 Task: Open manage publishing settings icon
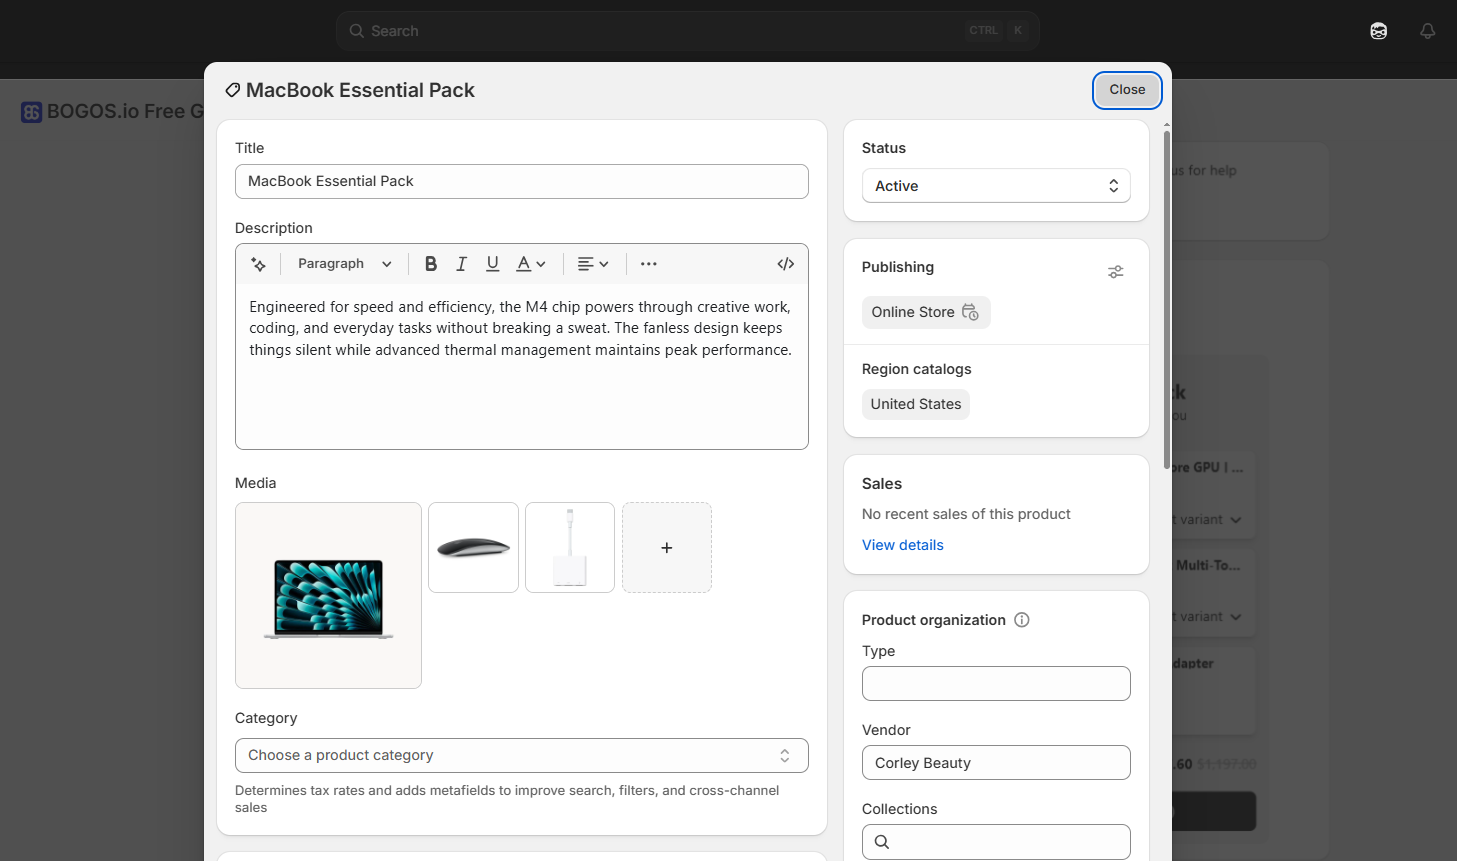click(1116, 272)
